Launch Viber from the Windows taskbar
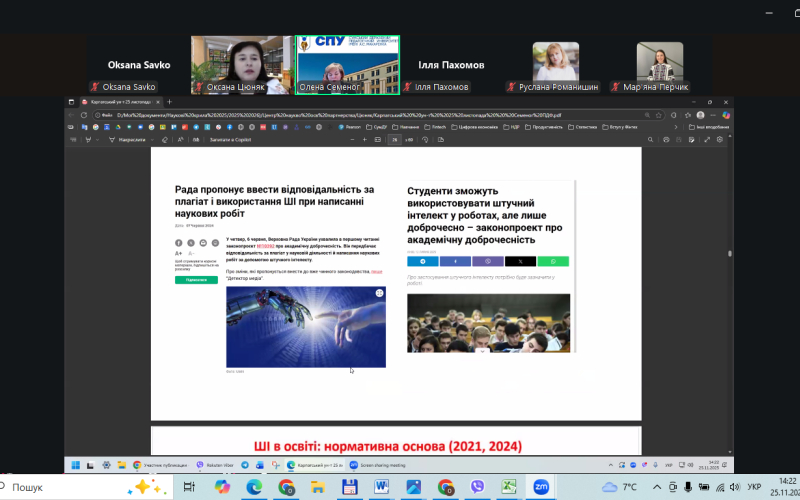 [477, 487]
